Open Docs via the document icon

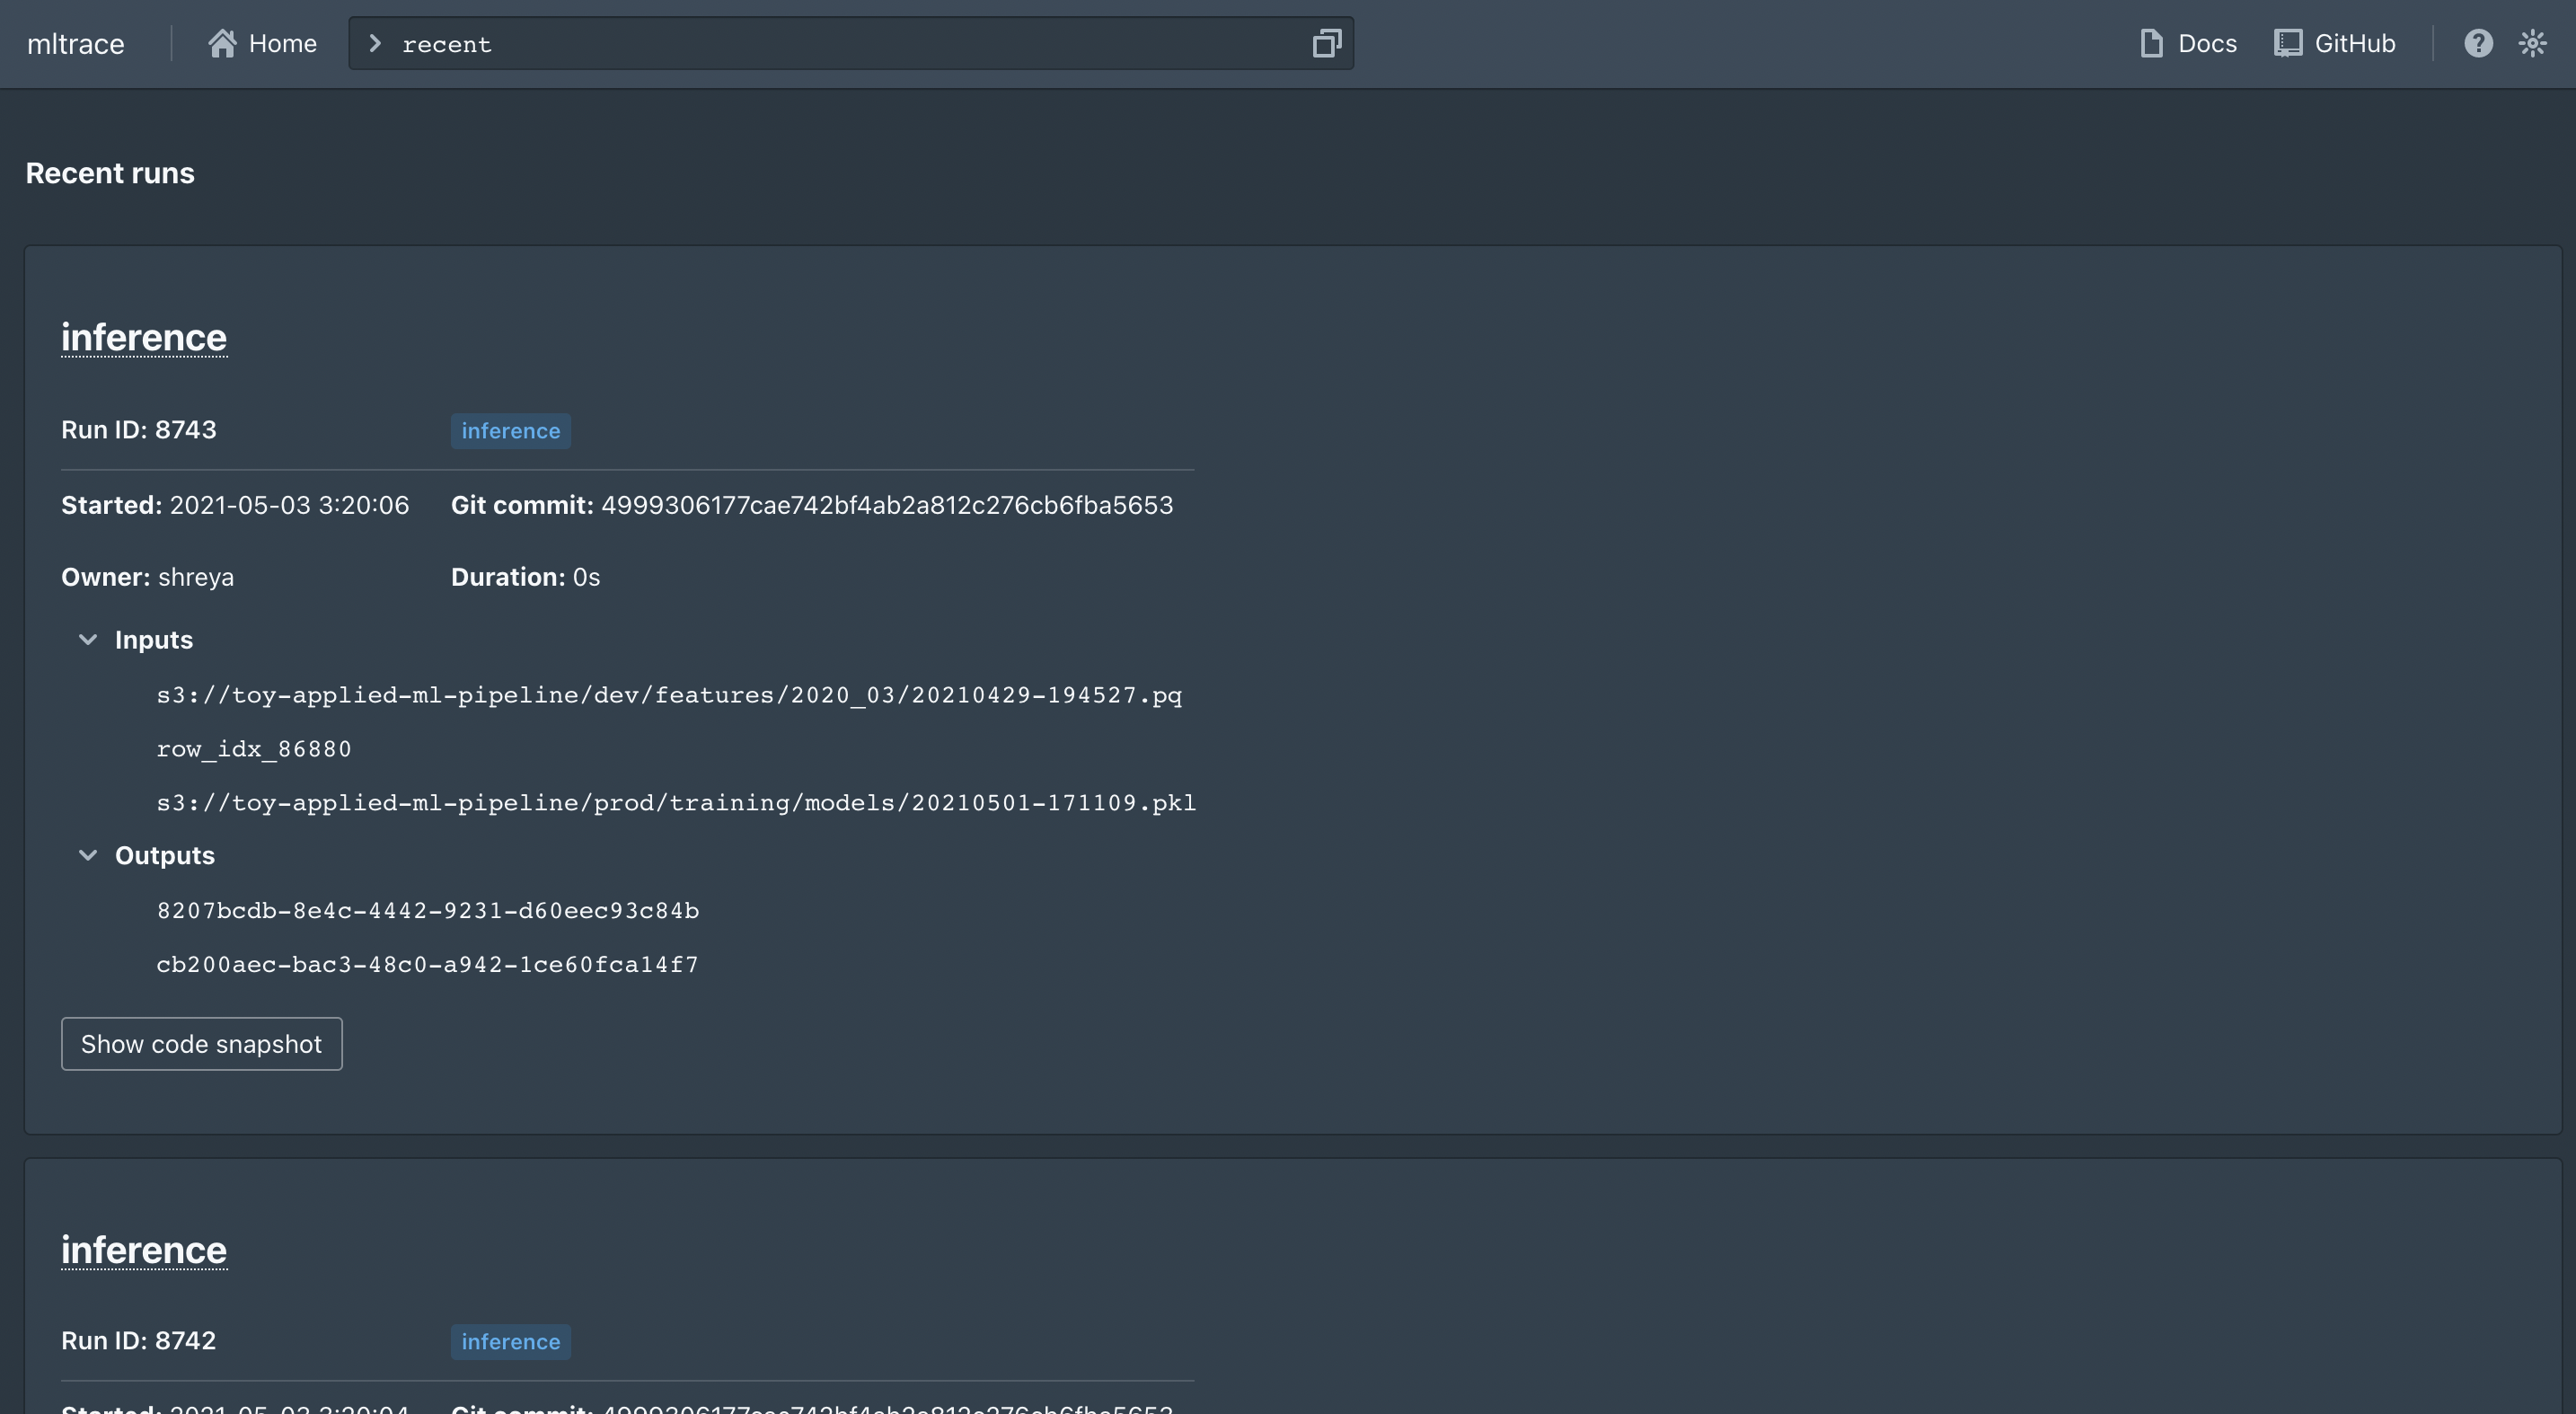pyautogui.click(x=2151, y=43)
